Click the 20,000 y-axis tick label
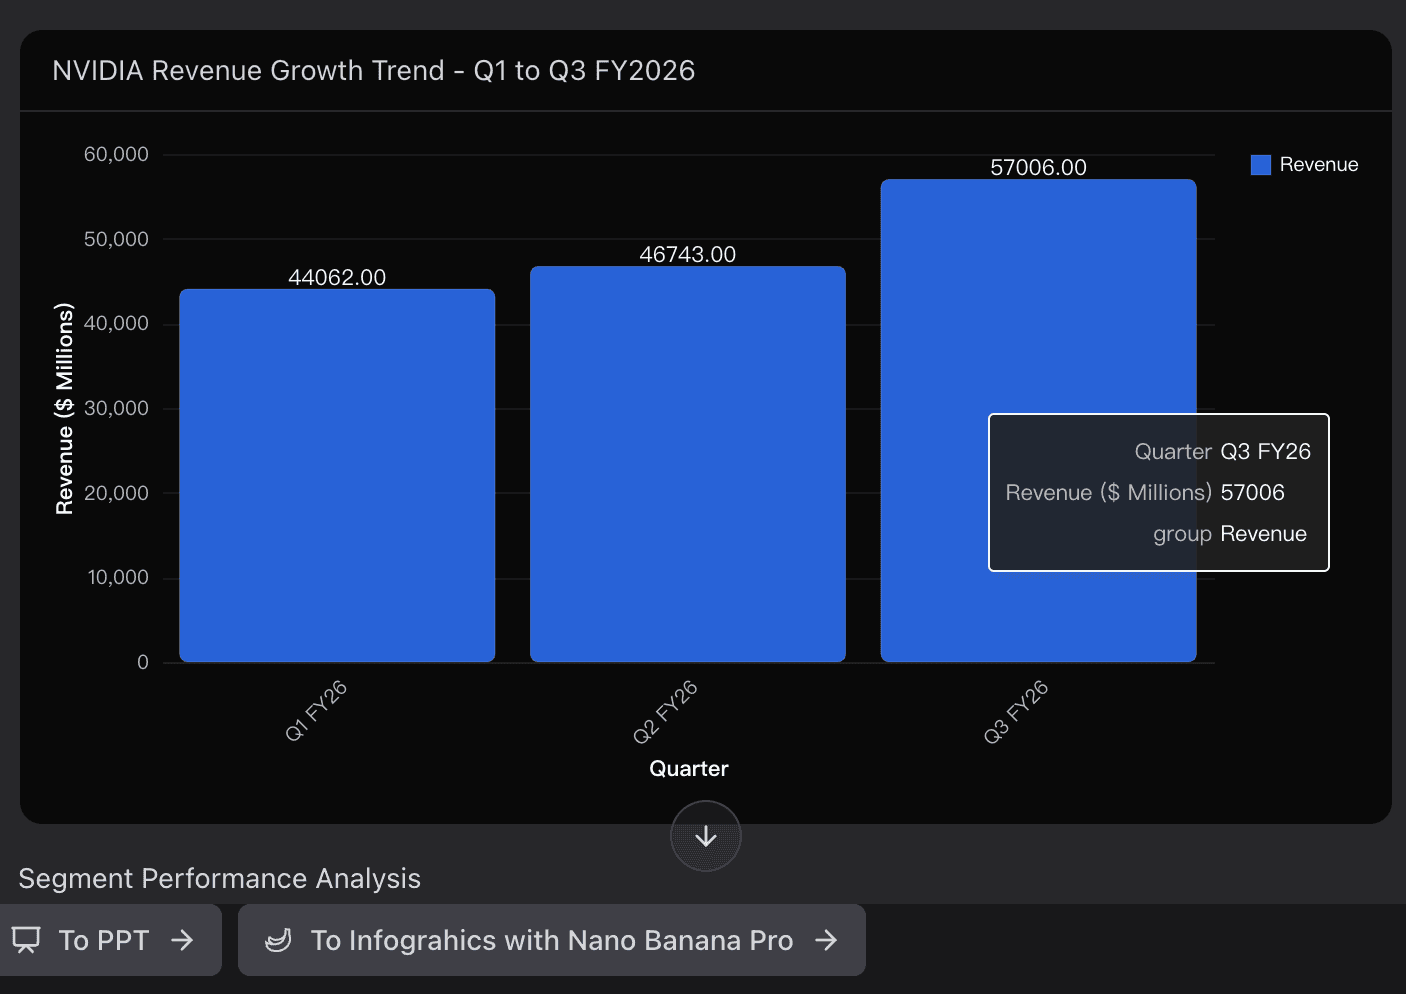This screenshot has width=1406, height=994. tap(116, 493)
